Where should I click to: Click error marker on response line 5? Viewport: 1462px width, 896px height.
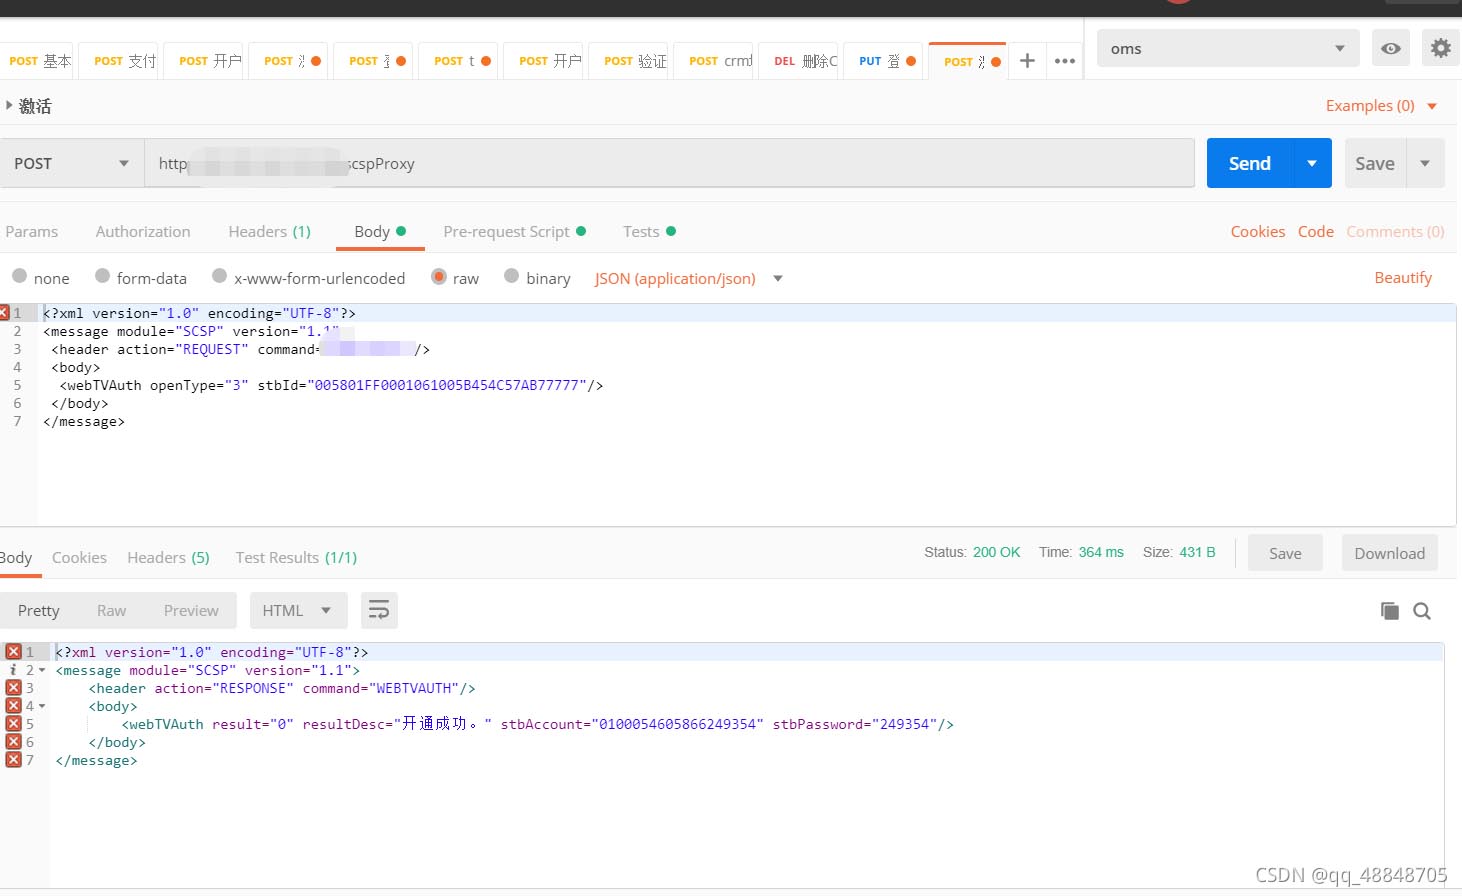click(13, 724)
